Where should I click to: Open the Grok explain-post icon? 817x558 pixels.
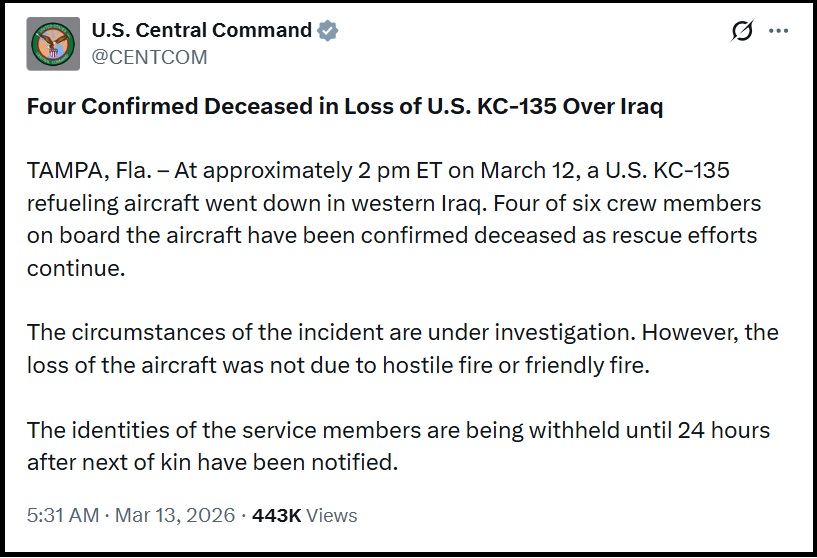pyautogui.click(x=742, y=31)
